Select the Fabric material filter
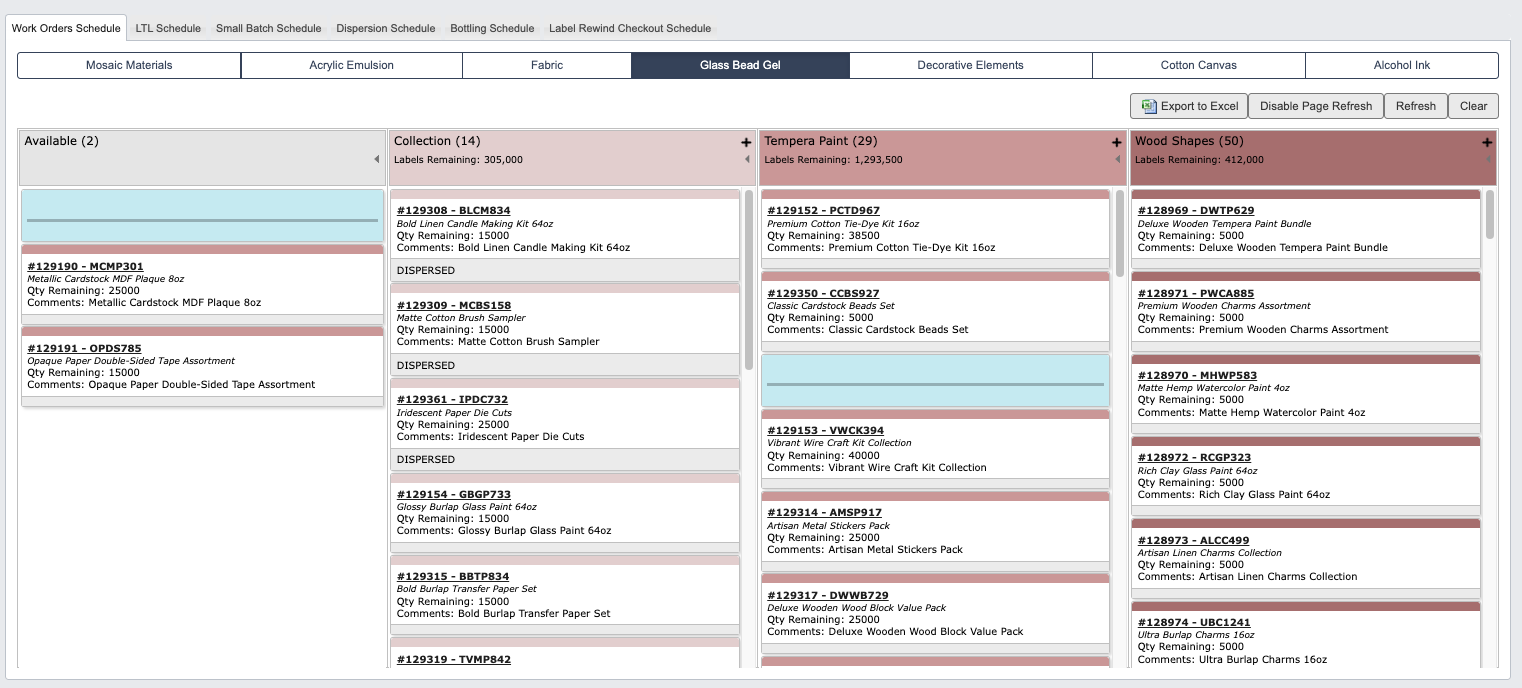The width and height of the screenshot is (1522, 688). [x=546, y=65]
